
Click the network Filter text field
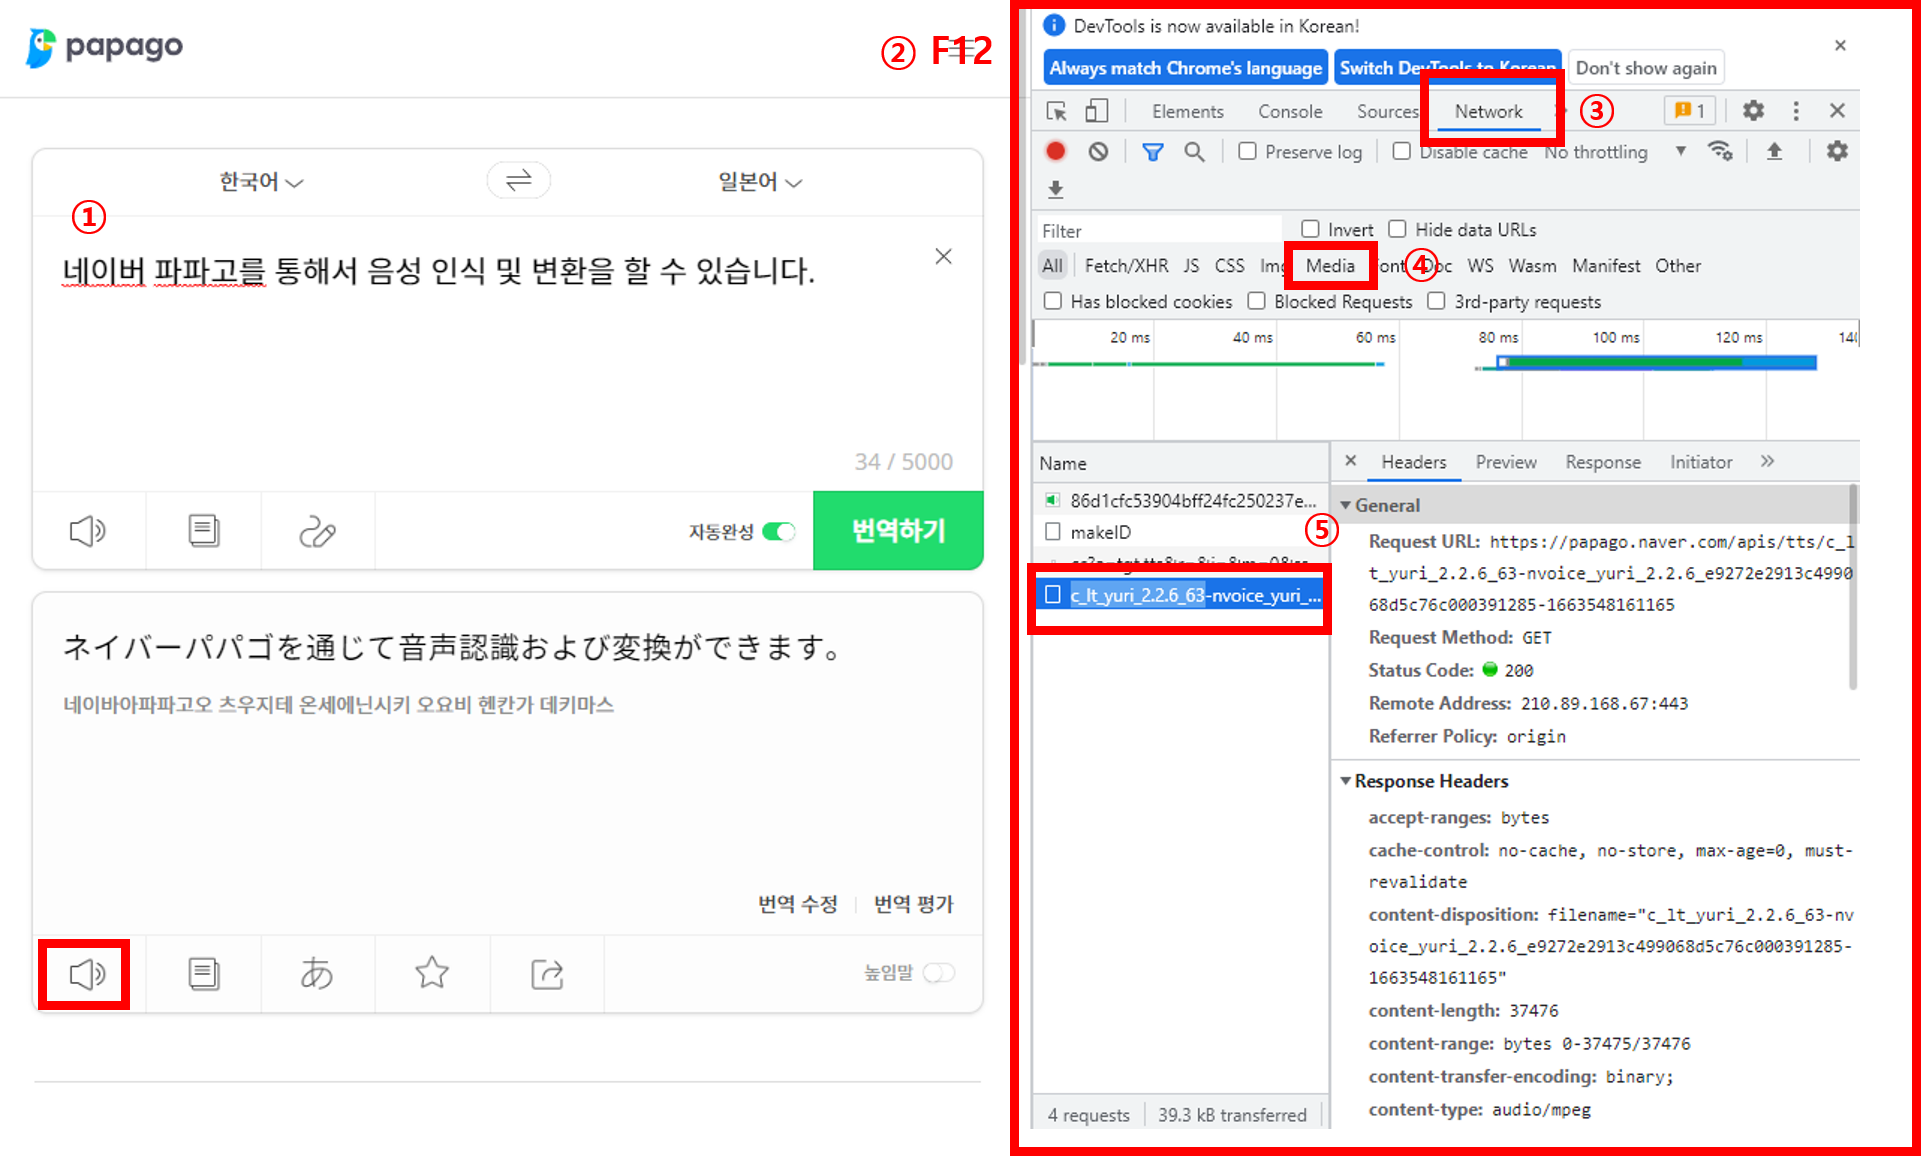(1158, 231)
